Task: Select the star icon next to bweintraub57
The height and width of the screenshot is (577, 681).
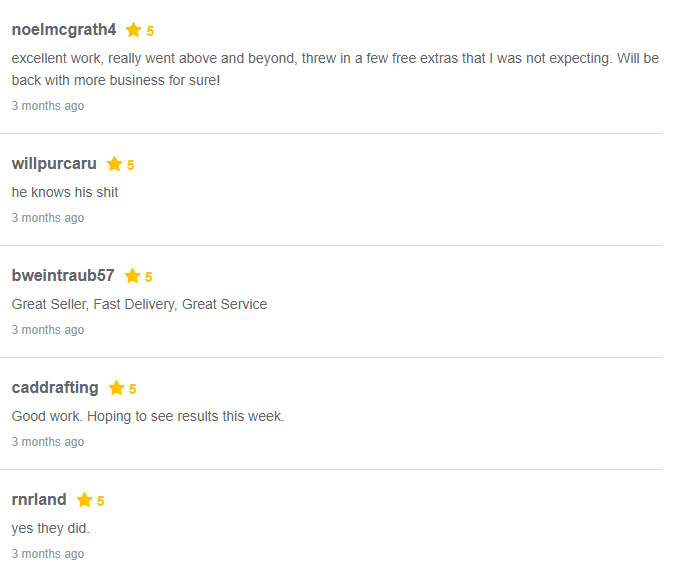Action: pos(132,276)
